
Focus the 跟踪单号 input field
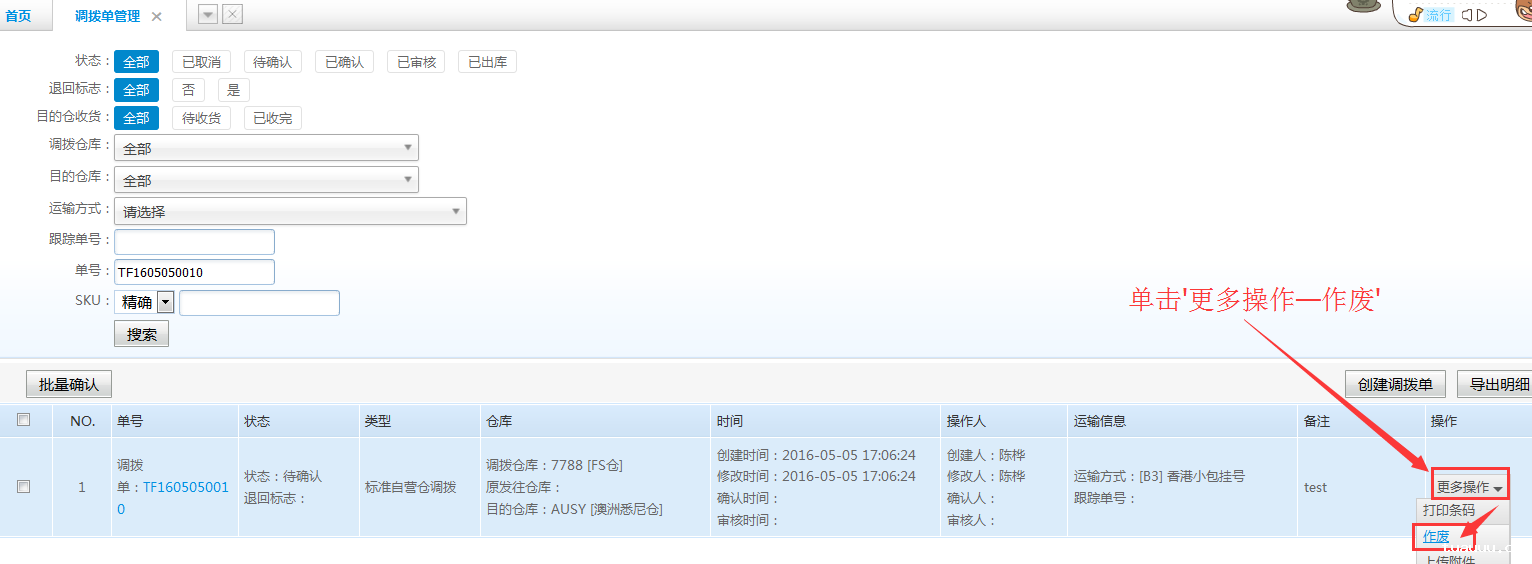(194, 242)
